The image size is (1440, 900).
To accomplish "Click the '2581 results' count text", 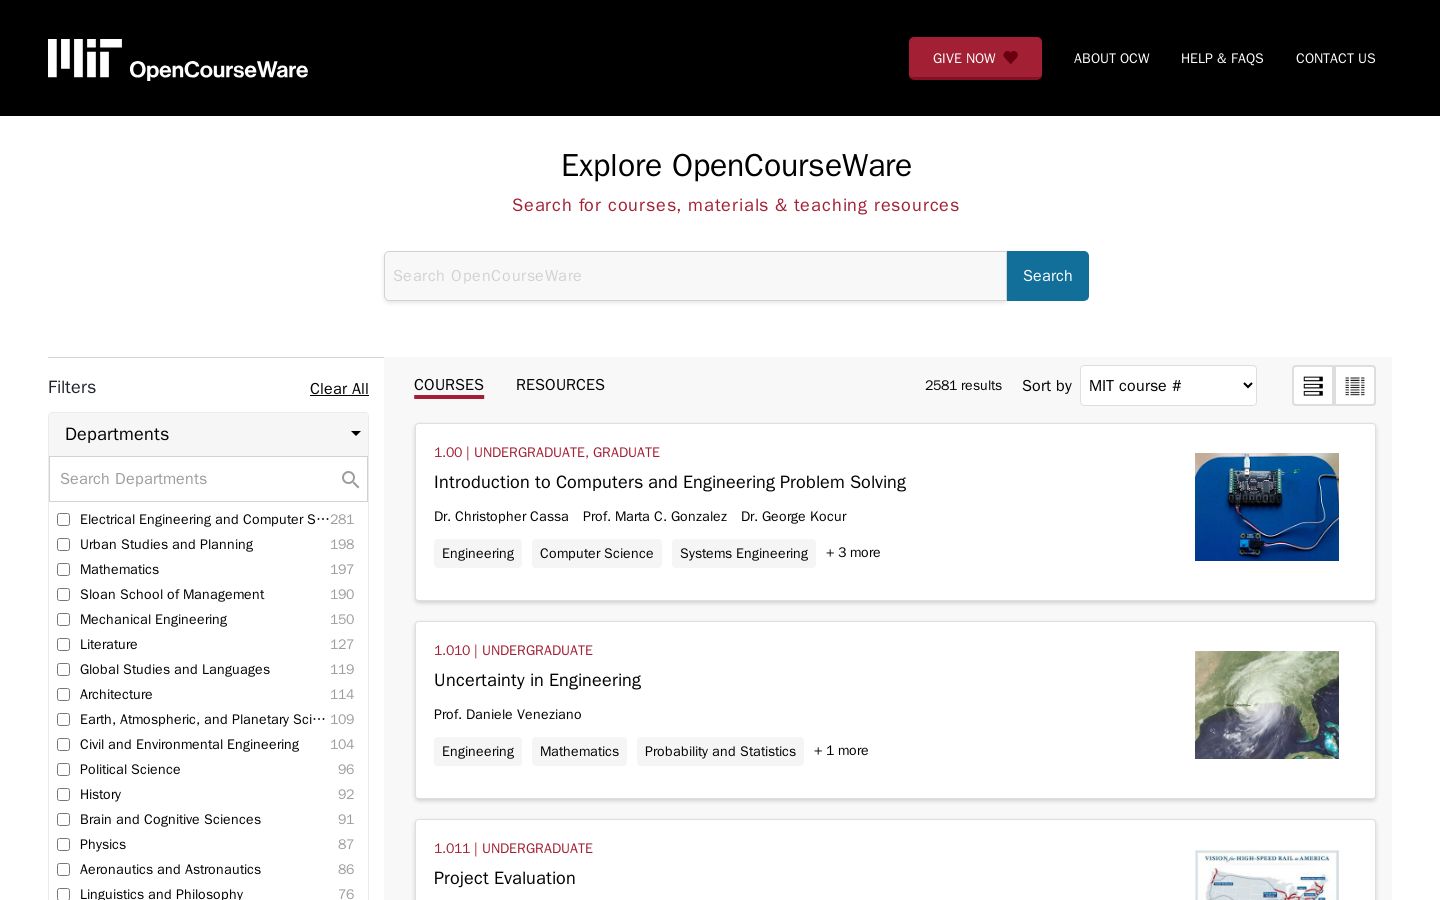I will coord(963,385).
